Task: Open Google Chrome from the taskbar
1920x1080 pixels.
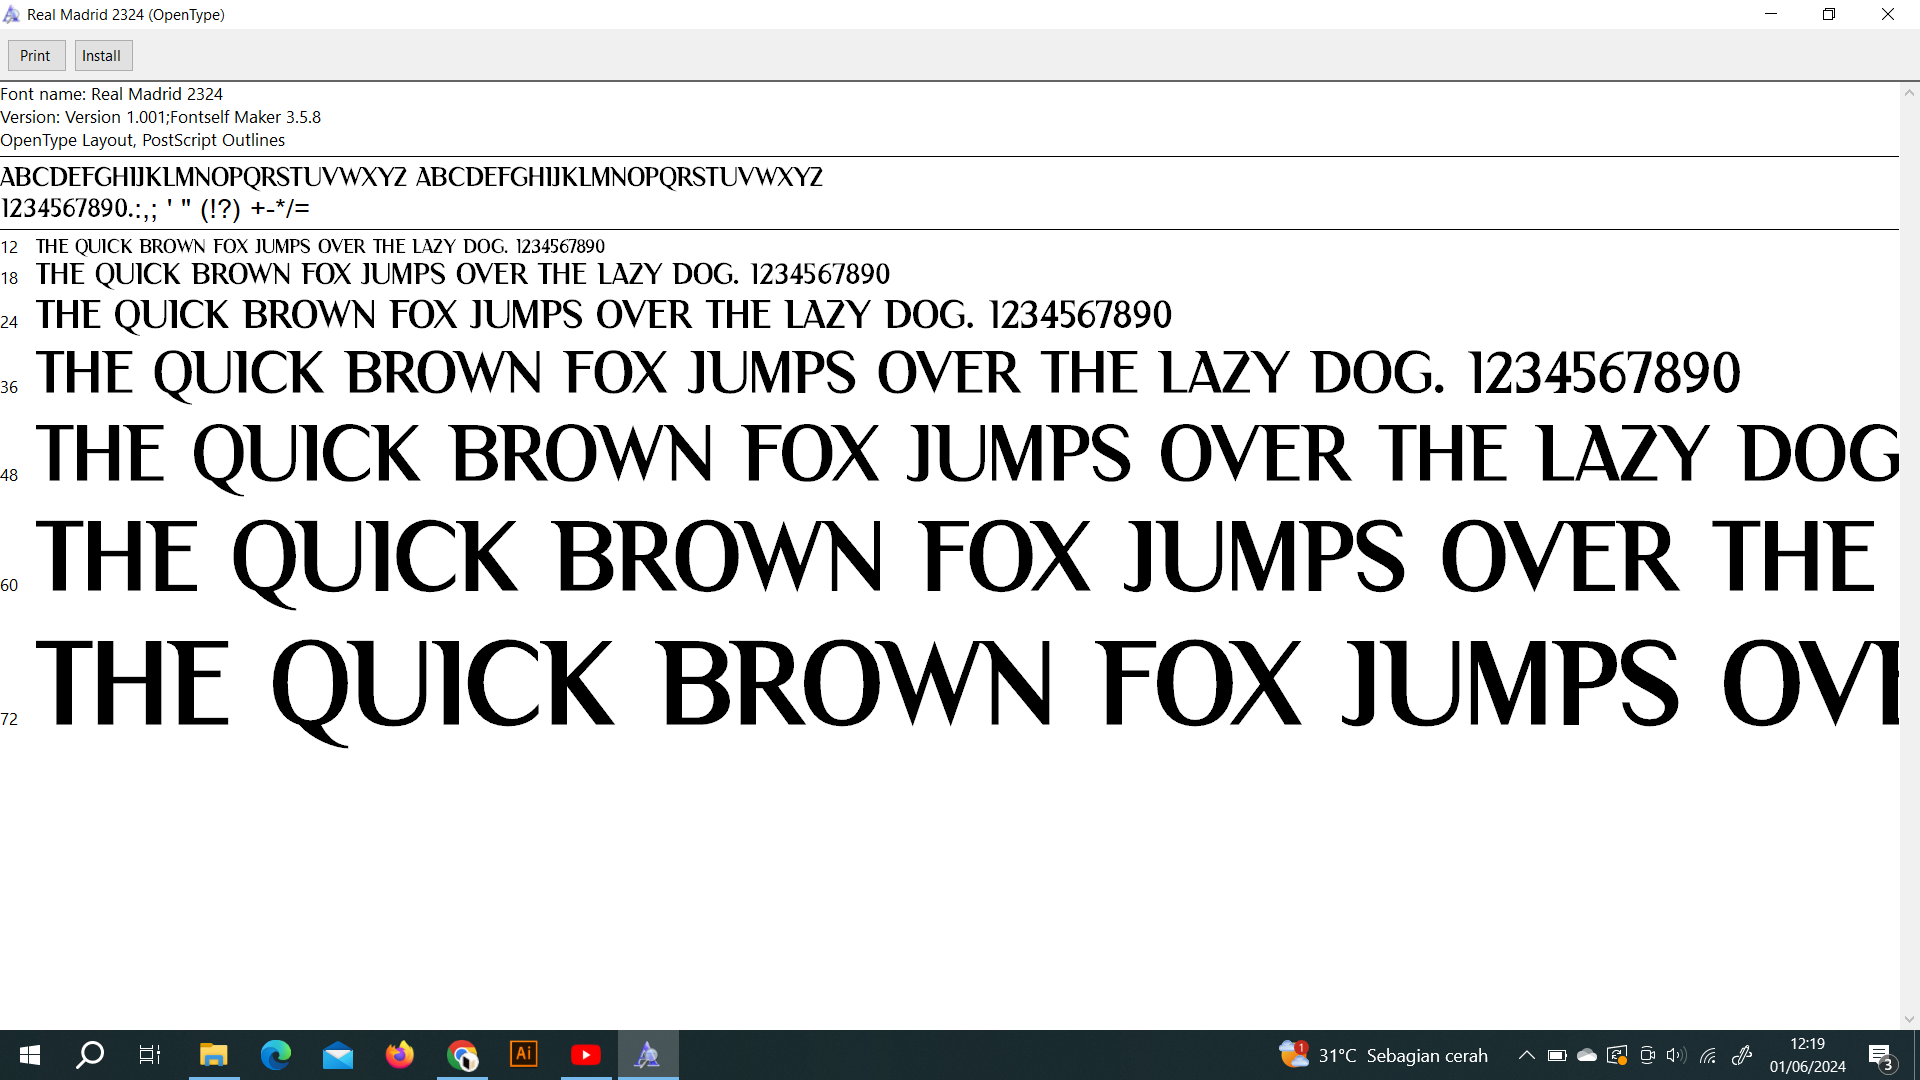Action: click(x=462, y=1055)
